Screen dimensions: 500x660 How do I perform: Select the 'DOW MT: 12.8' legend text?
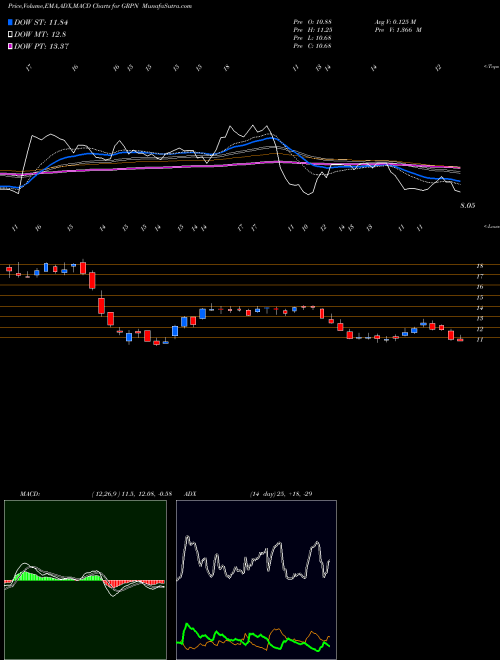click(x=40, y=35)
